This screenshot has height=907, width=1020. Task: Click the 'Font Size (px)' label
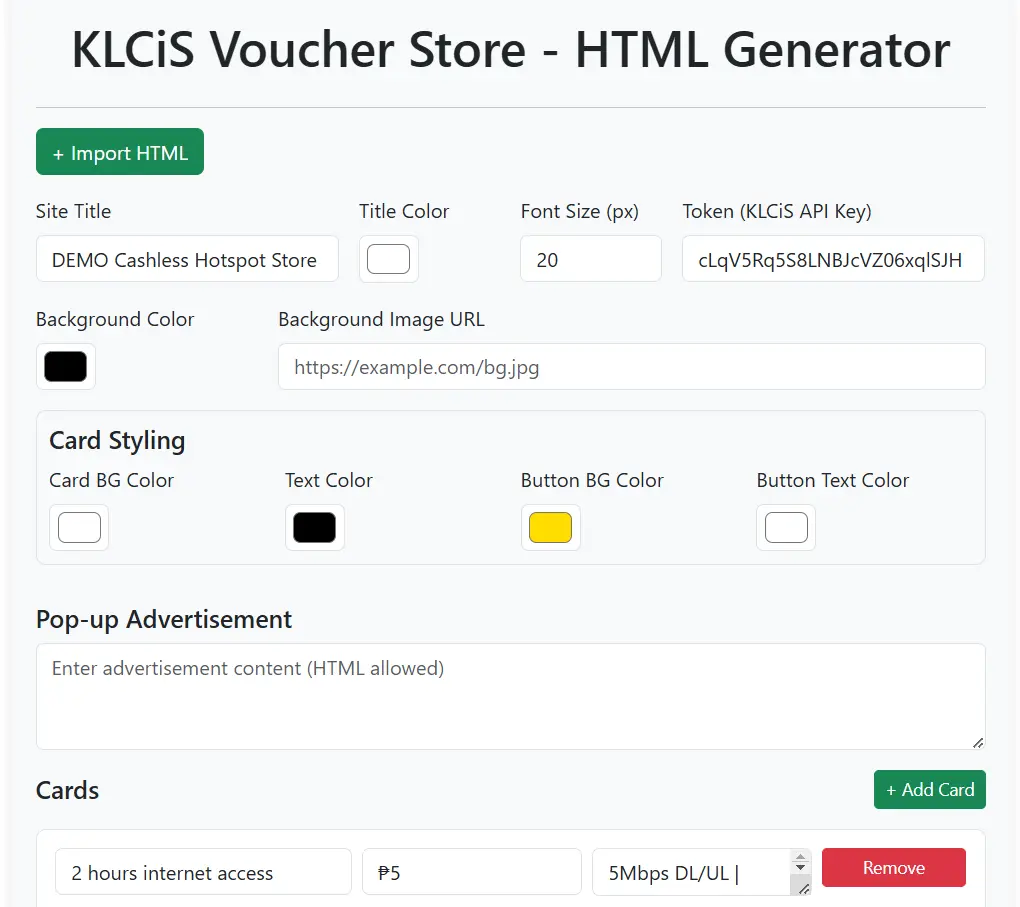(580, 211)
